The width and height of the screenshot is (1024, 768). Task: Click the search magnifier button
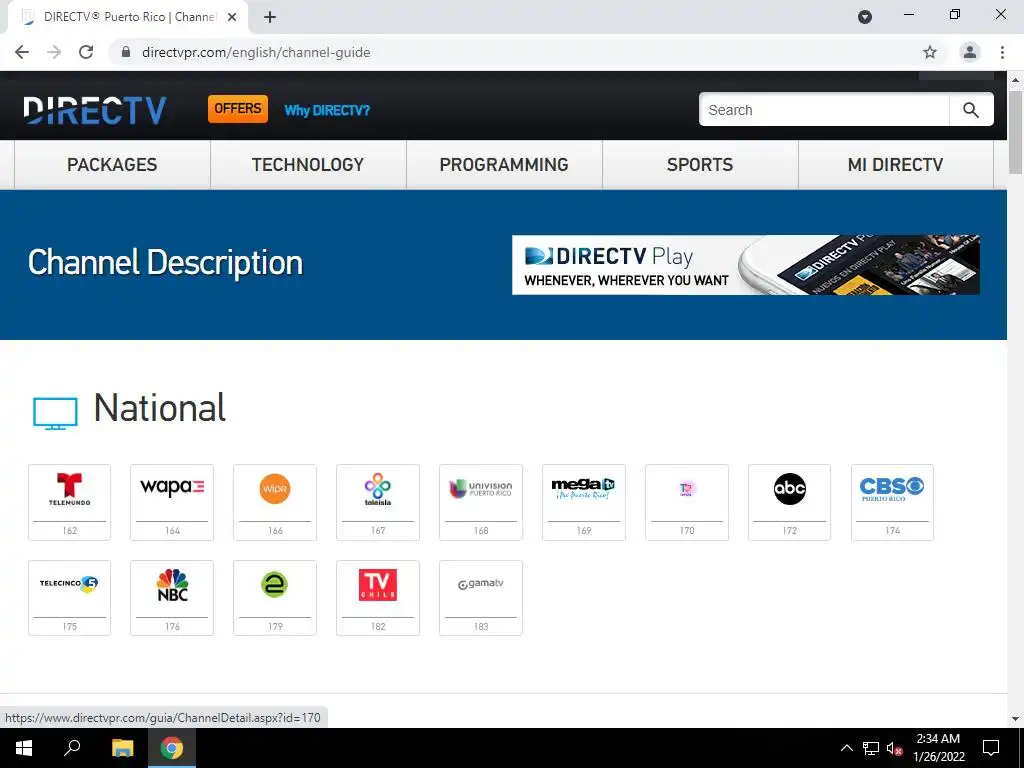[971, 110]
